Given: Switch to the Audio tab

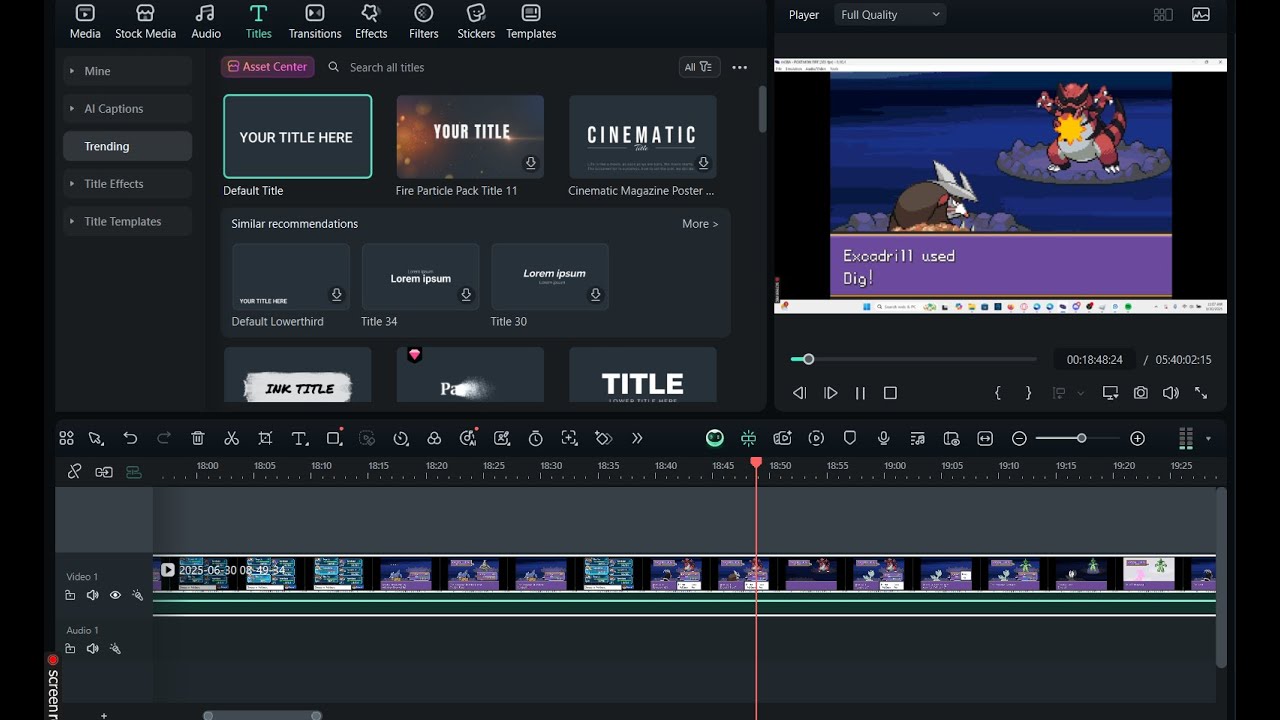Looking at the screenshot, I should point(206,21).
